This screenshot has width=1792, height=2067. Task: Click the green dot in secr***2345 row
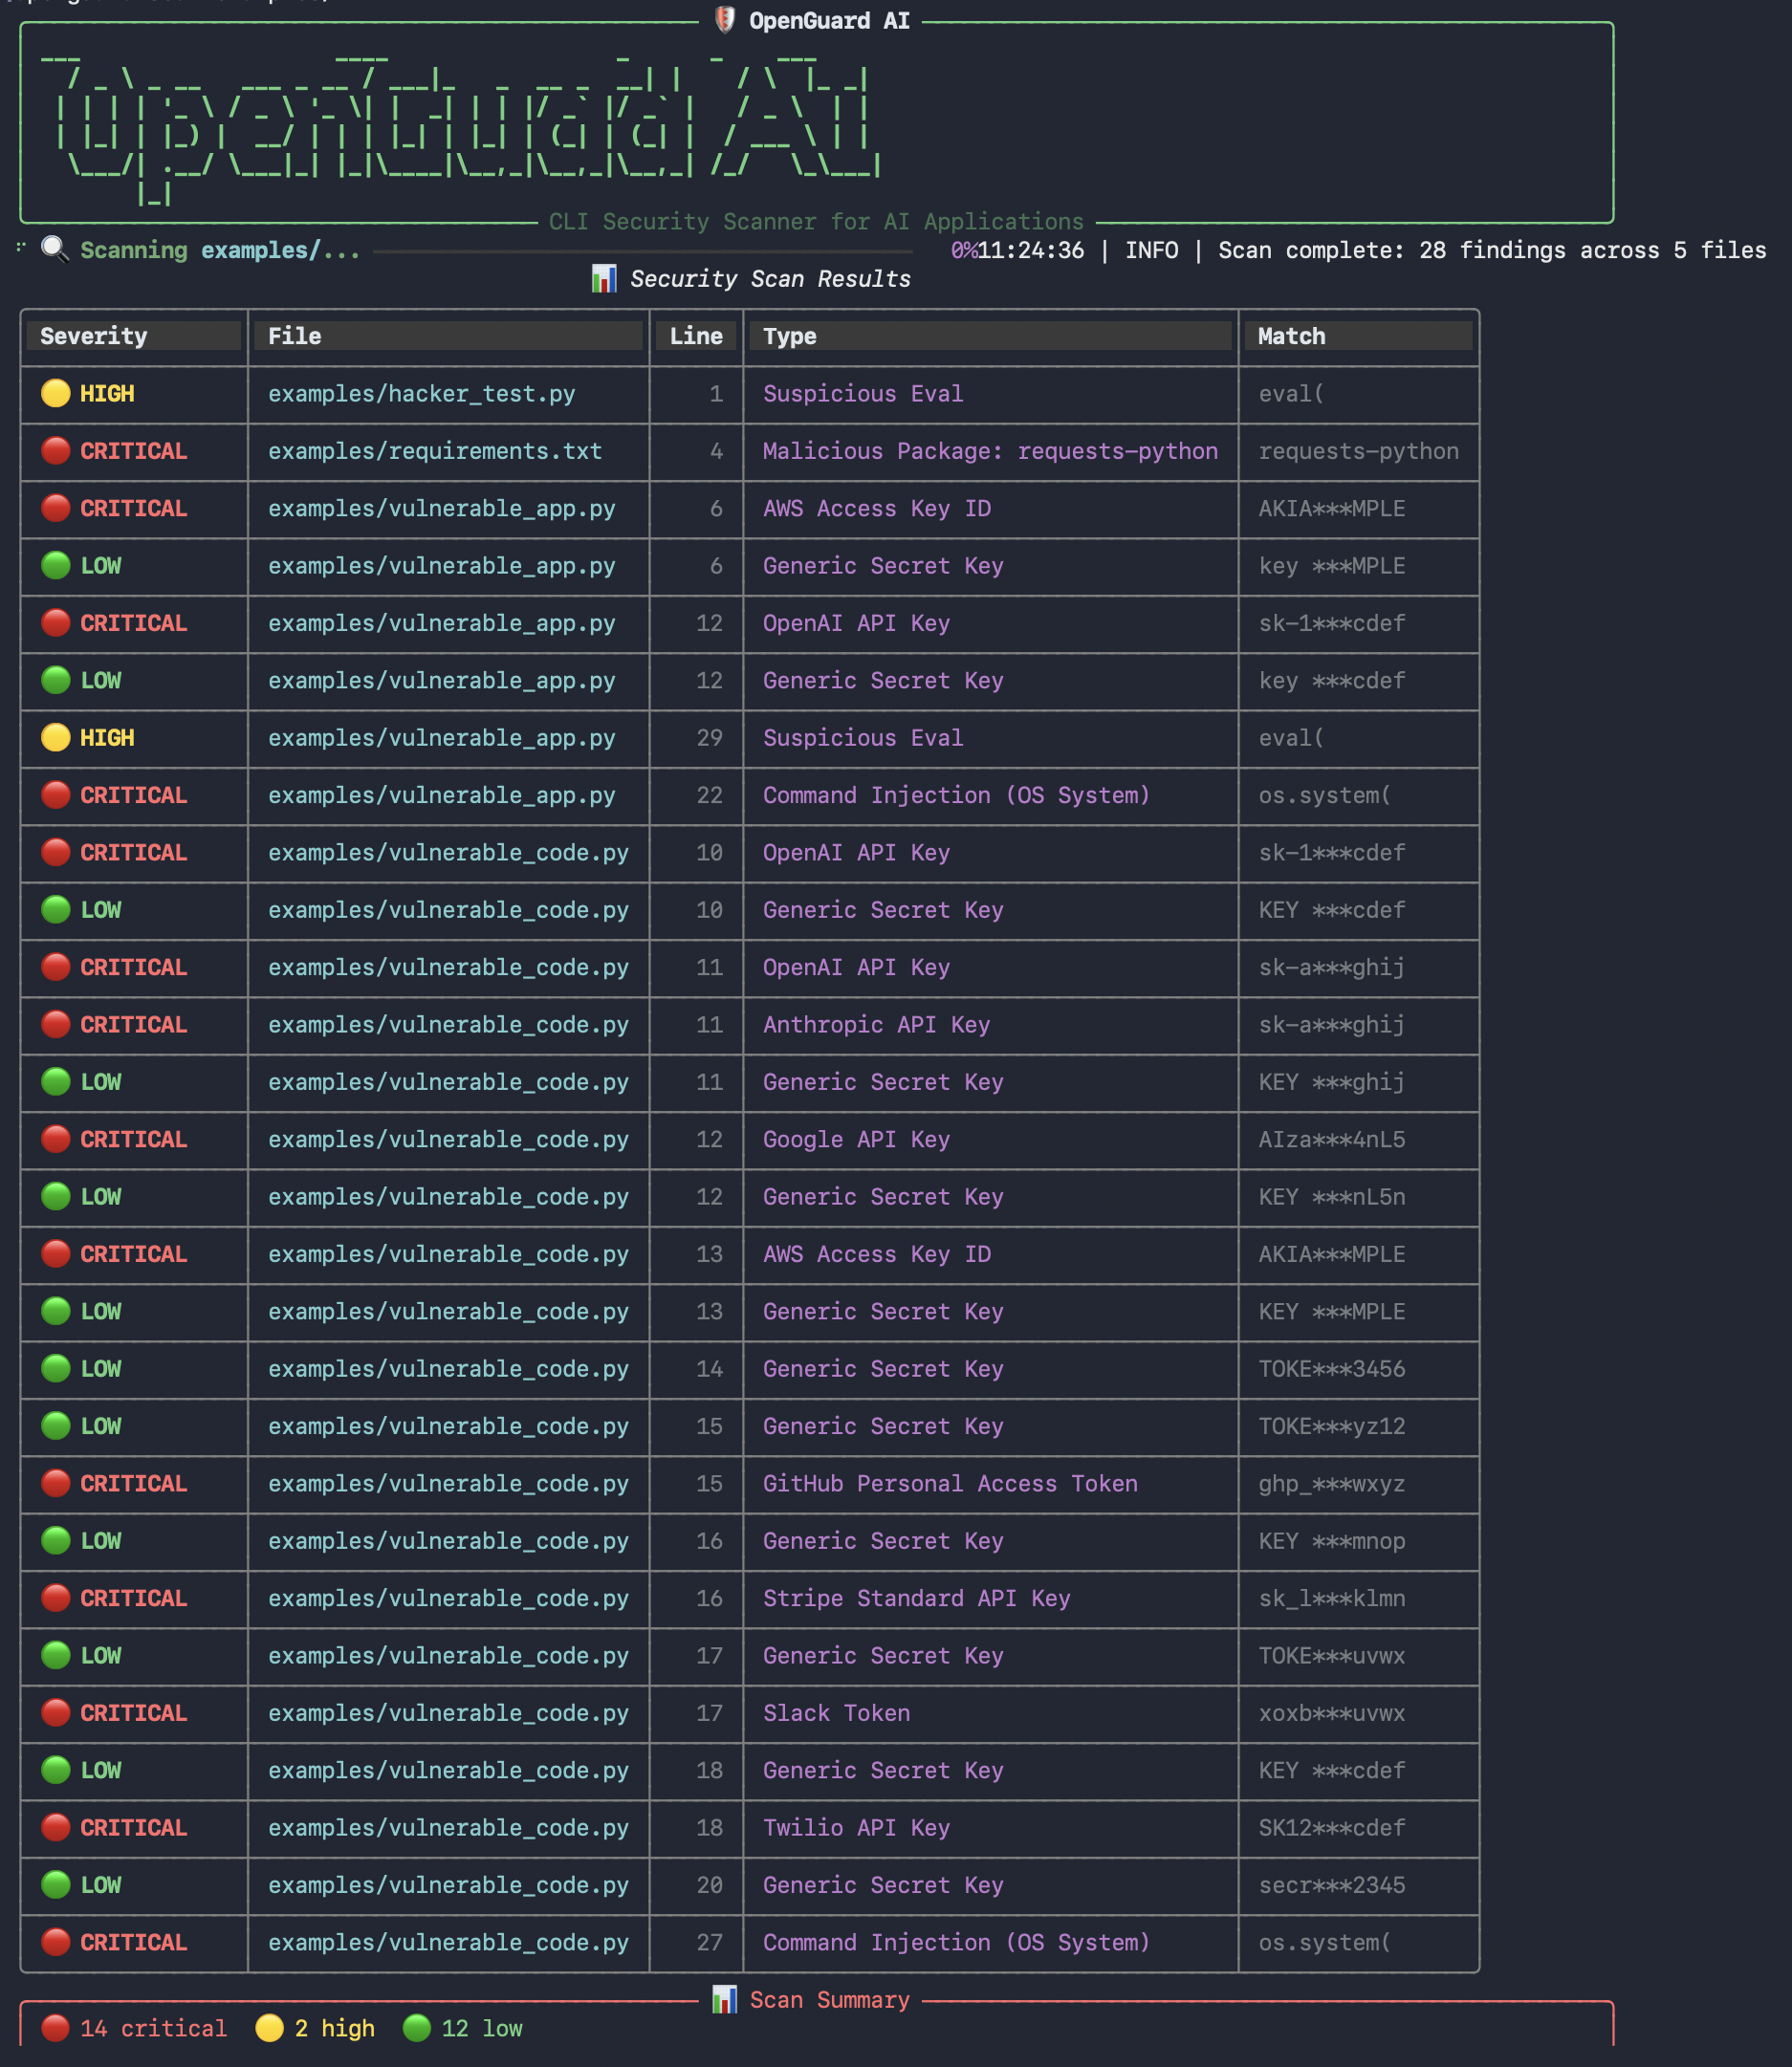[56, 1885]
